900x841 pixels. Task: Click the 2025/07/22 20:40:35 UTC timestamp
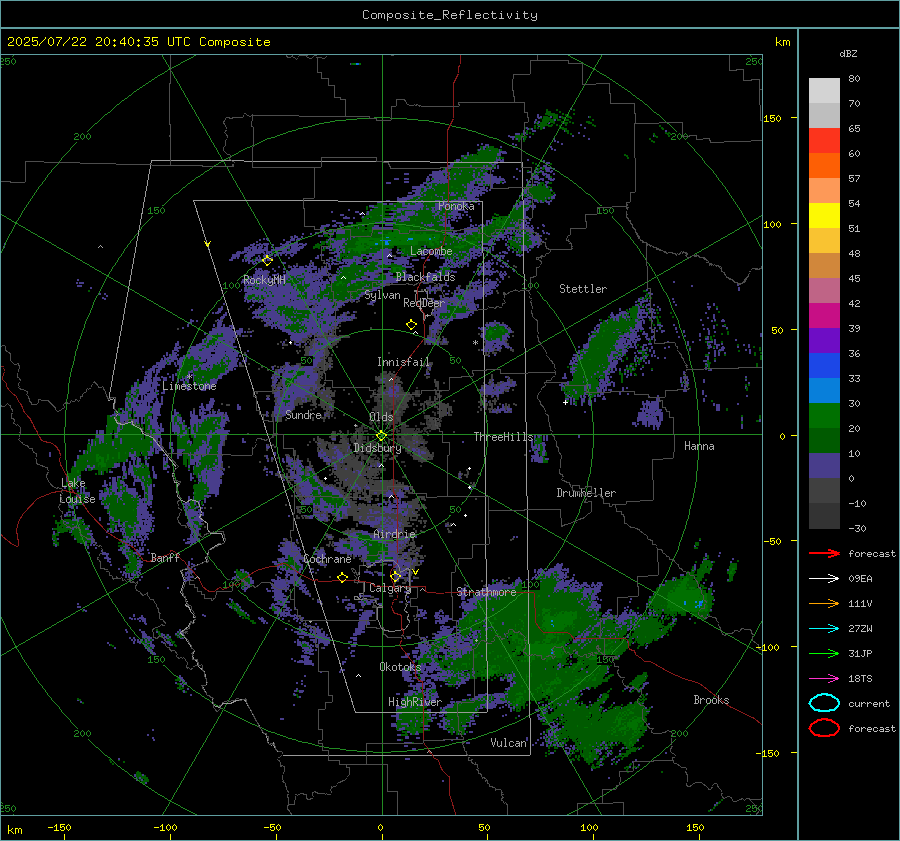point(138,42)
